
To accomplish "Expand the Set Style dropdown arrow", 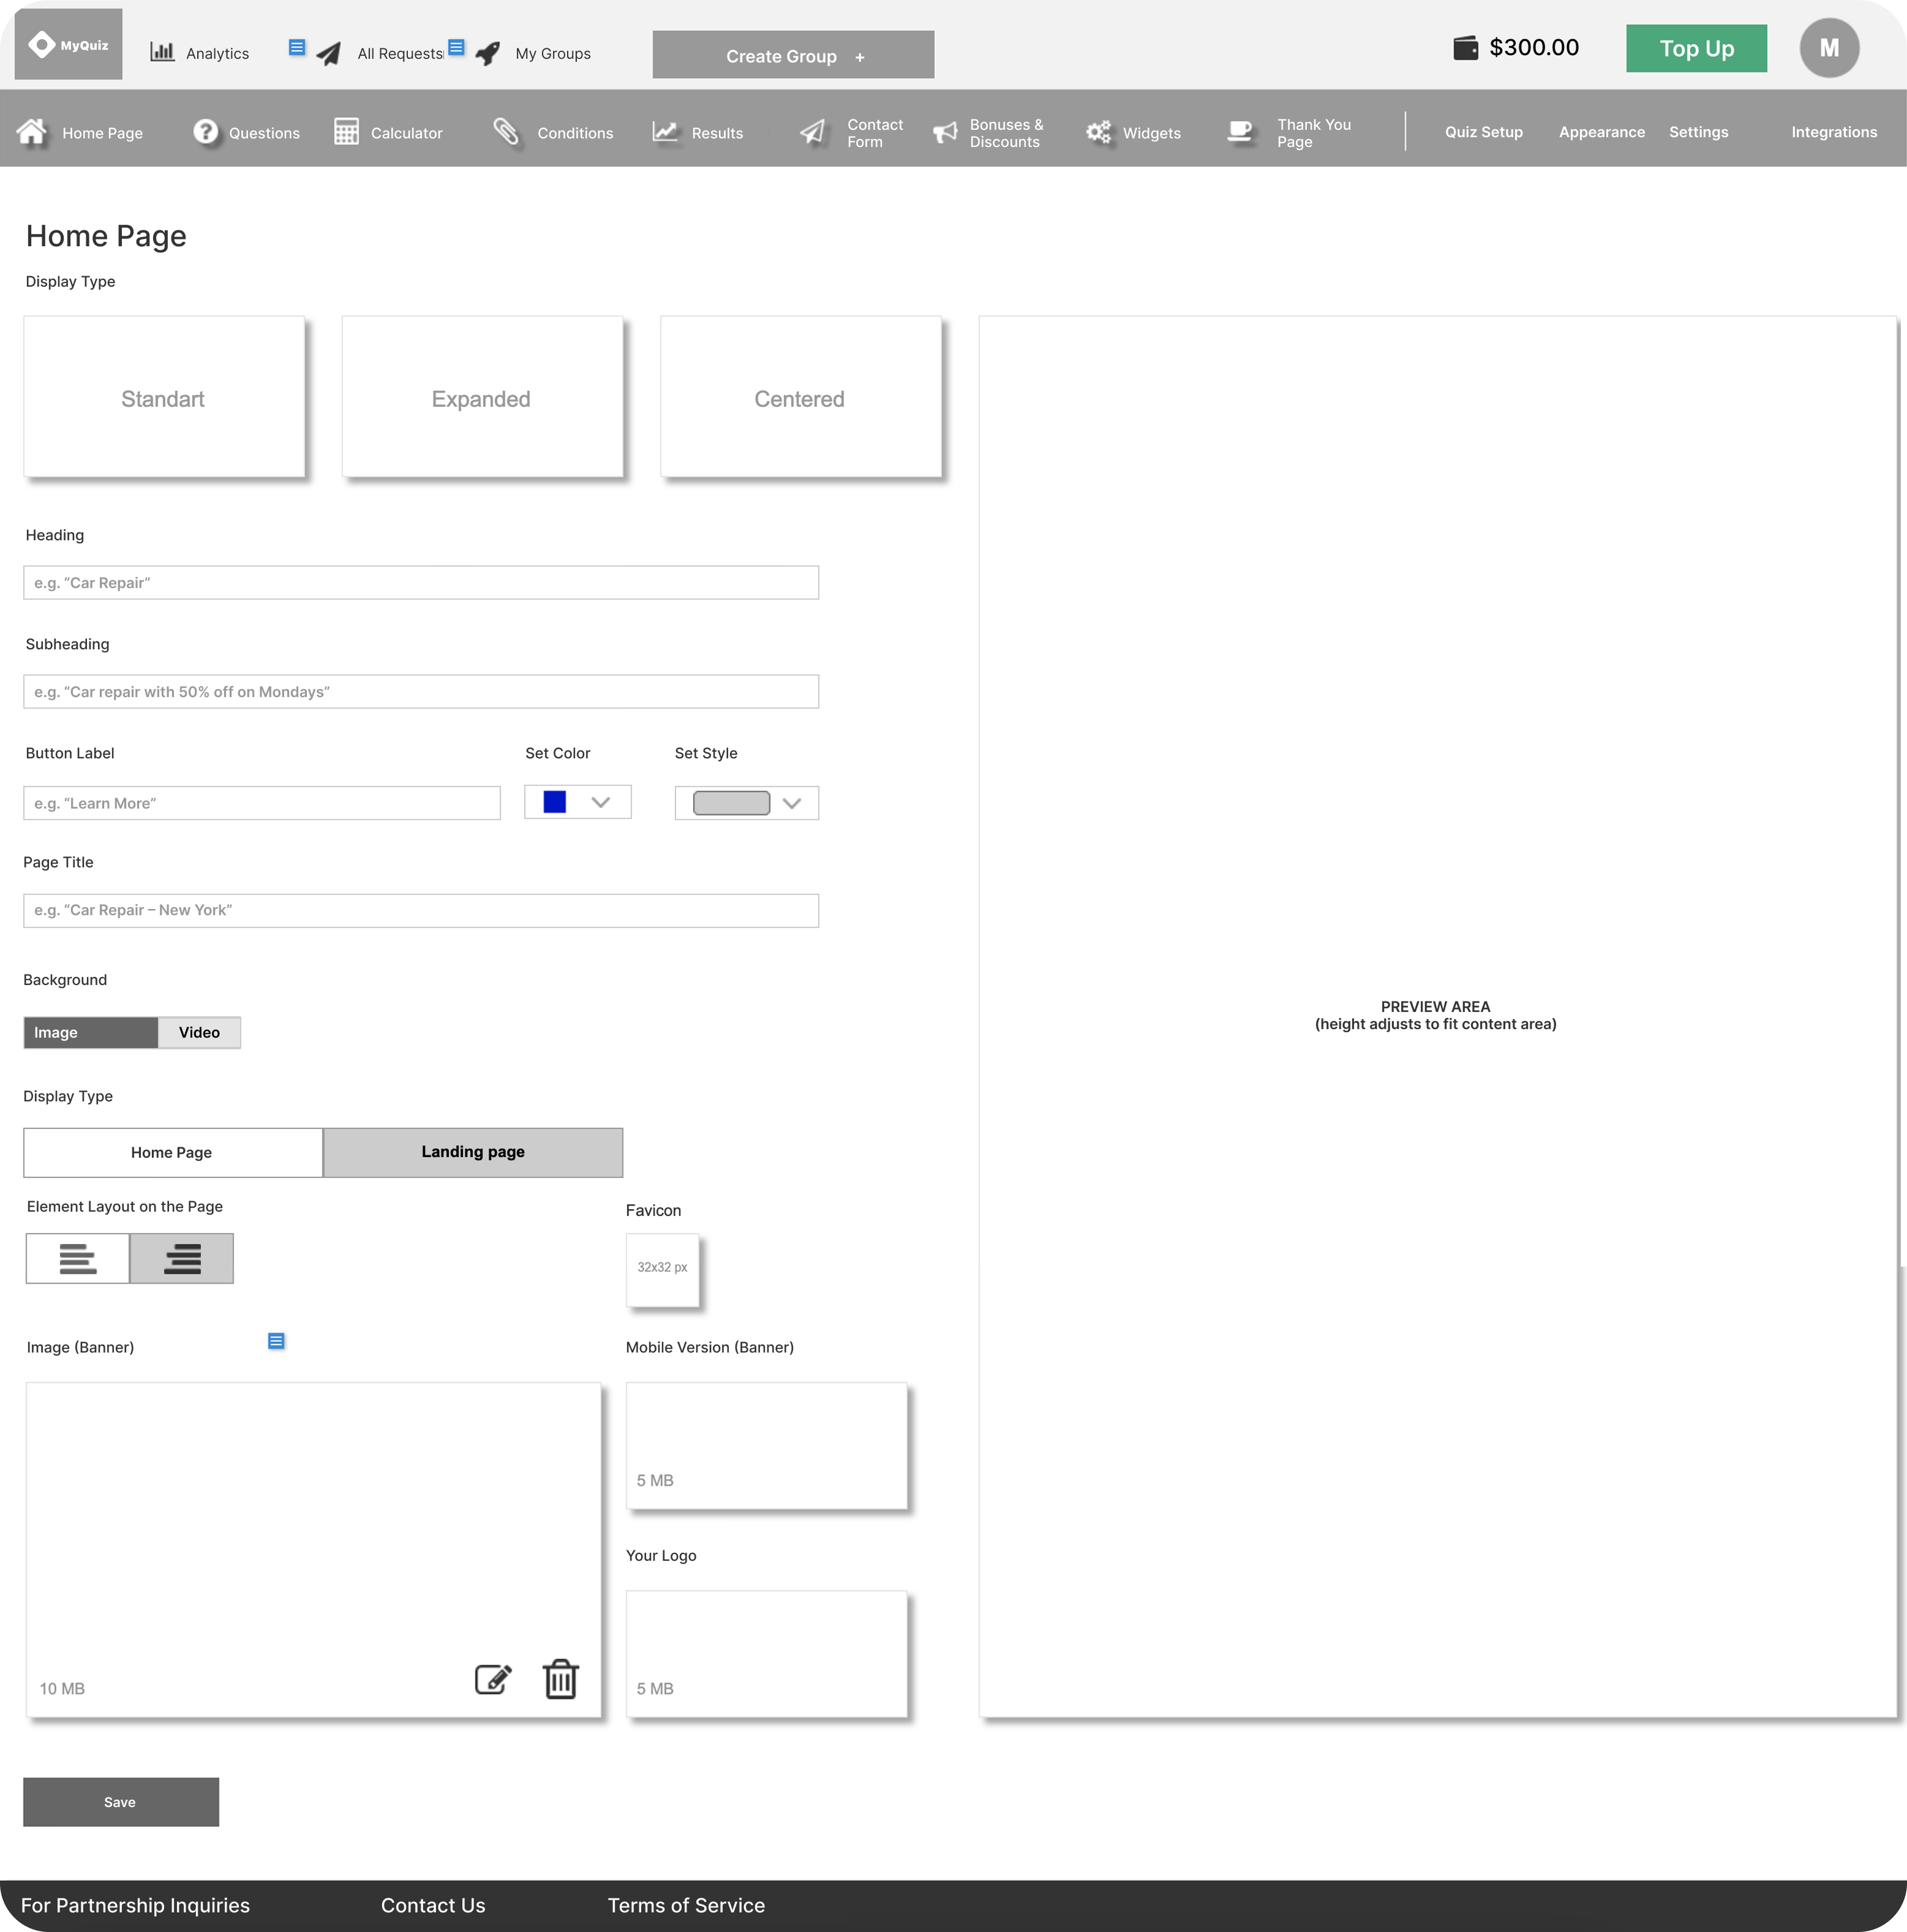I will 792,803.
